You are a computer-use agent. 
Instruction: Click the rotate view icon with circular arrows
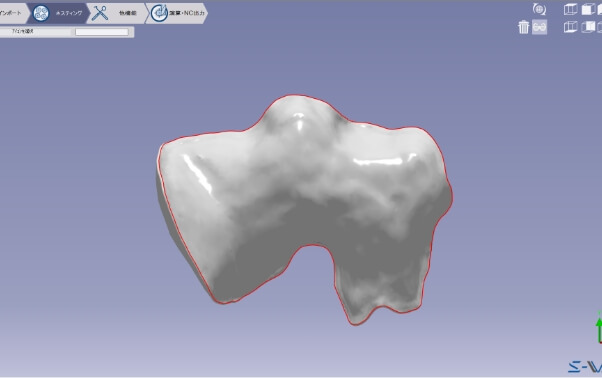pos(539,9)
